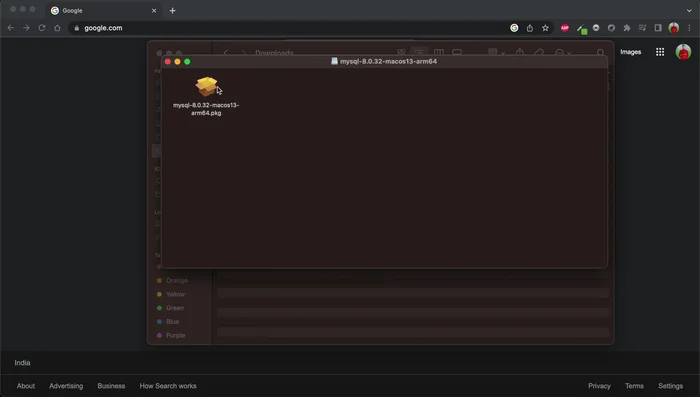Open the Chrome profile avatar in toolbar
The height and width of the screenshot is (397, 700).
click(x=674, y=28)
